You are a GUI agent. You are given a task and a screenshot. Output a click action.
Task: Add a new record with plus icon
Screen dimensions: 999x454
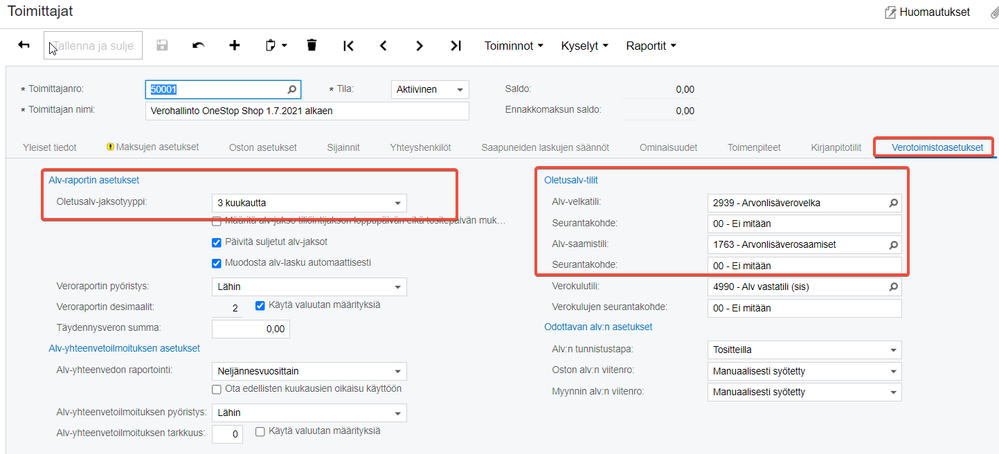(x=234, y=45)
